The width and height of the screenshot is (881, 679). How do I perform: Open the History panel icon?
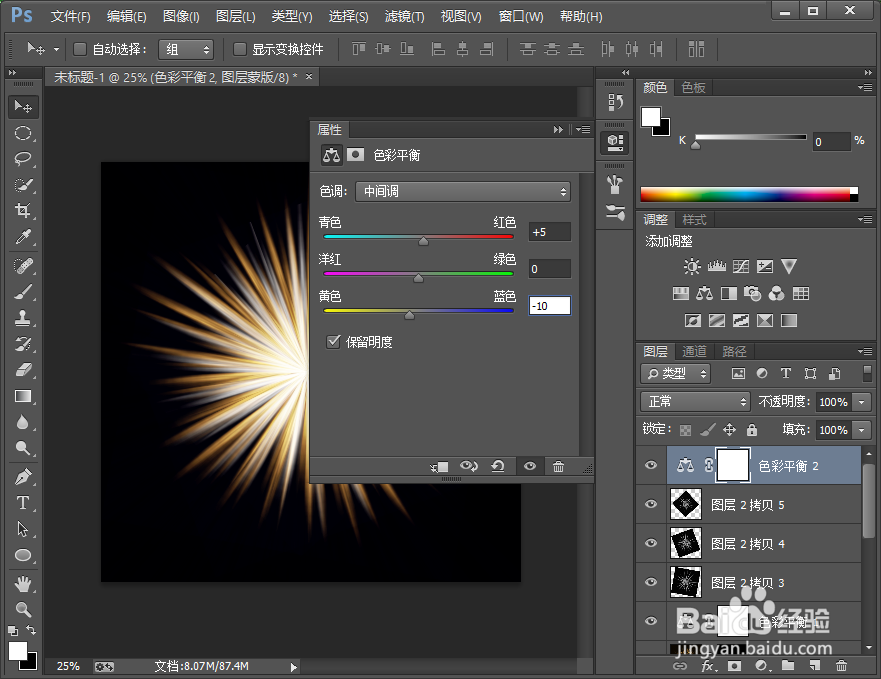coord(615,102)
